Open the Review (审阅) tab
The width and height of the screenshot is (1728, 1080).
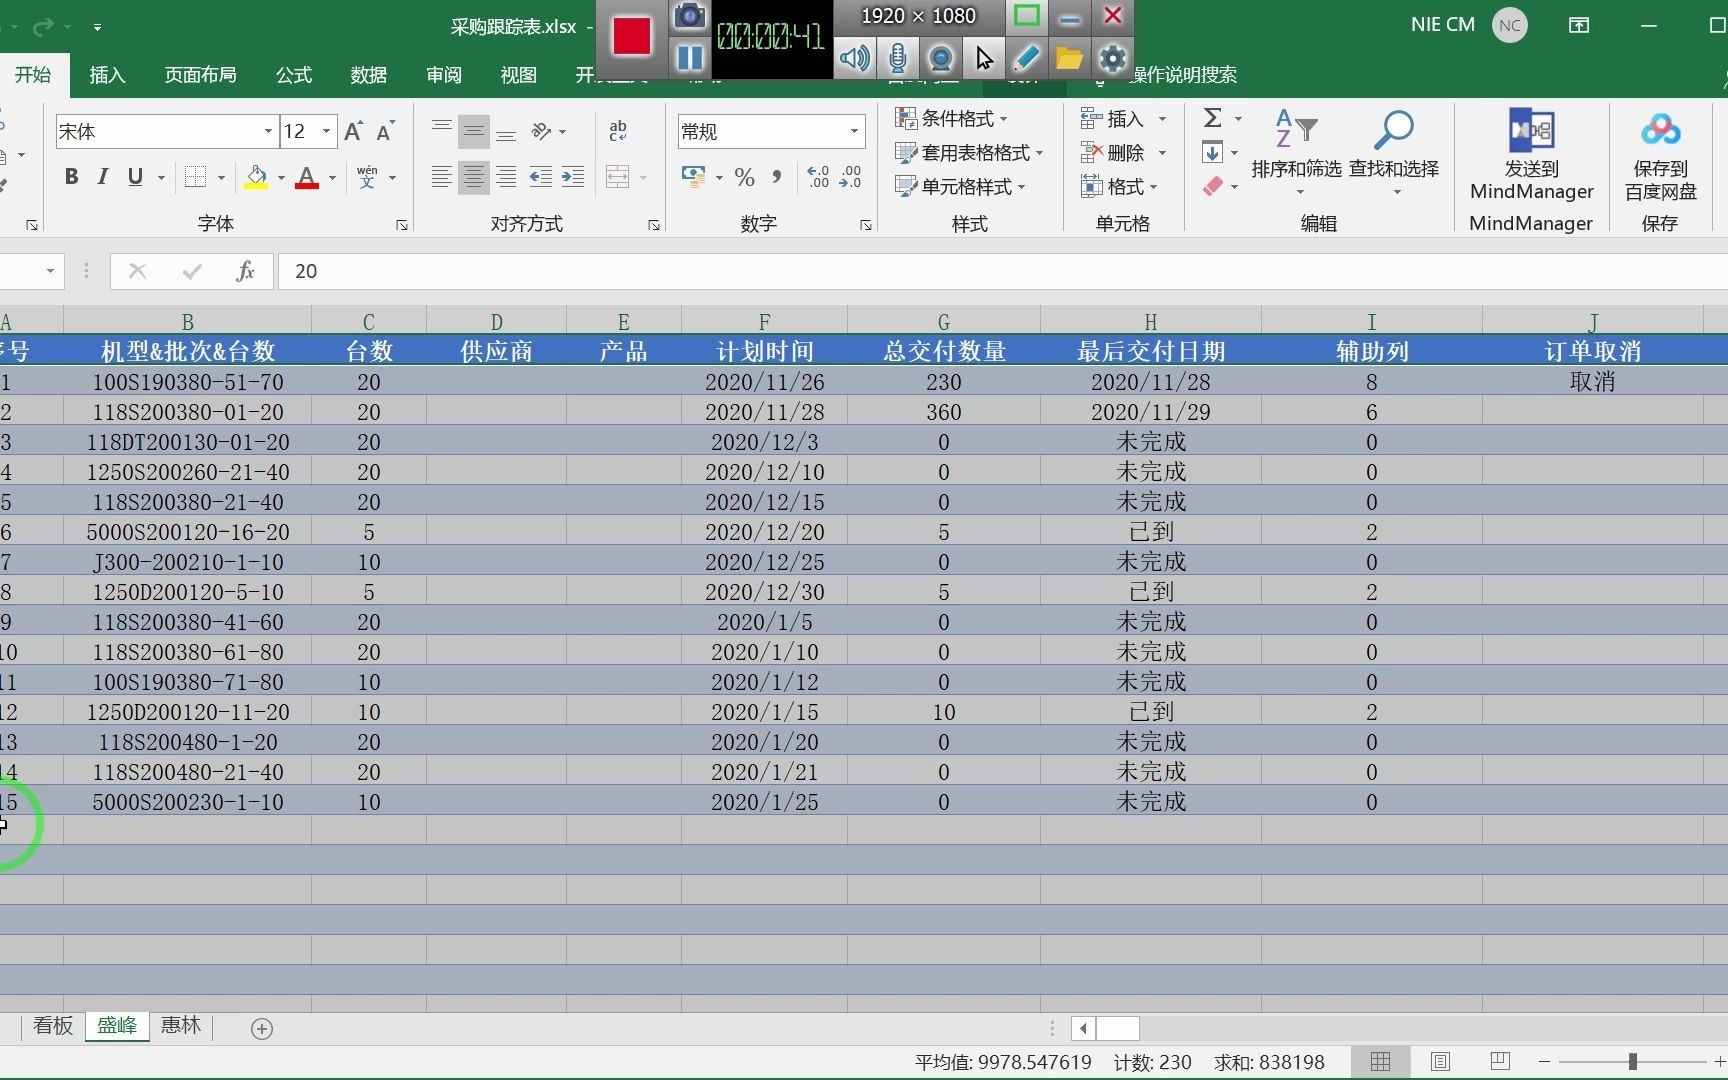[x=444, y=74]
